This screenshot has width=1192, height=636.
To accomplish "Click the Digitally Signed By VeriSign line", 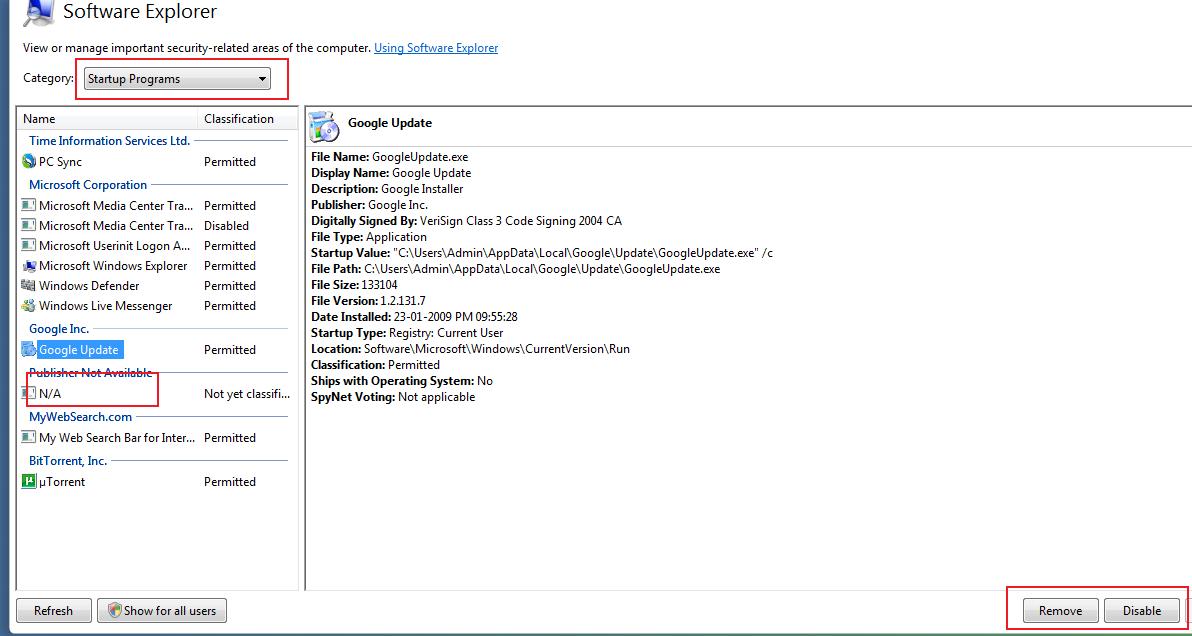I will click(x=466, y=221).
